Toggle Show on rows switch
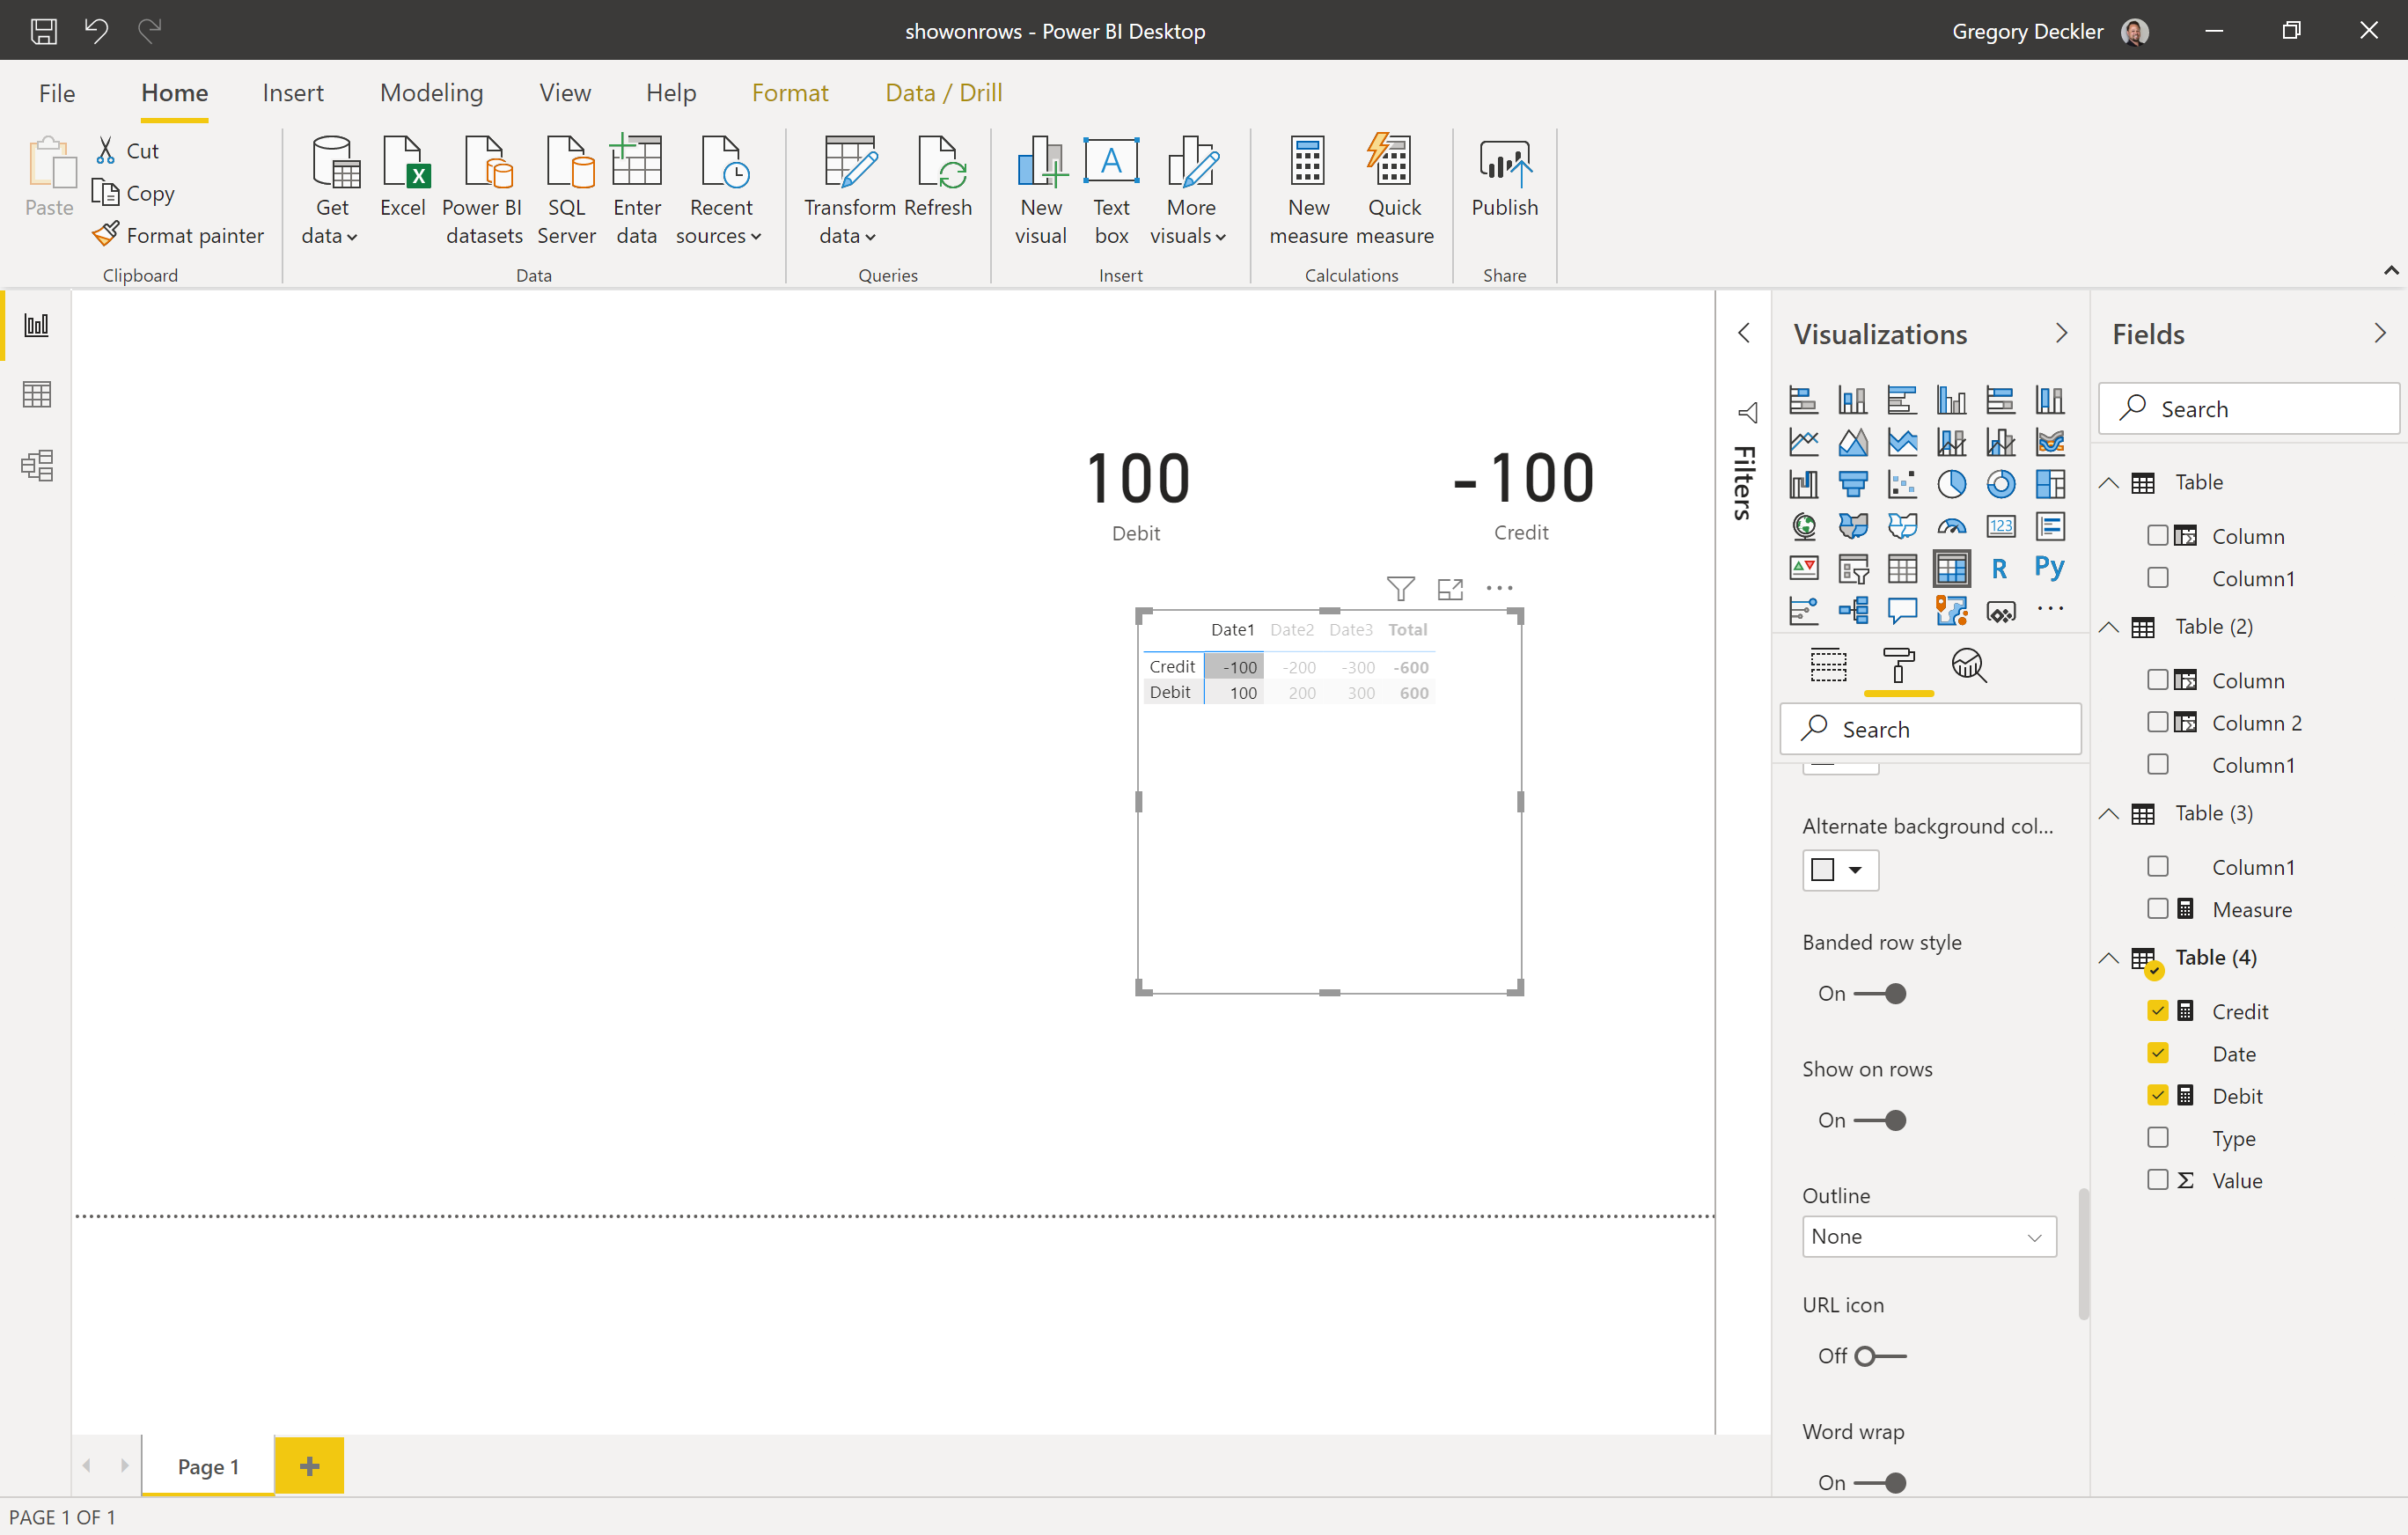Screen dimensions: 2408x1535 [1880, 1121]
